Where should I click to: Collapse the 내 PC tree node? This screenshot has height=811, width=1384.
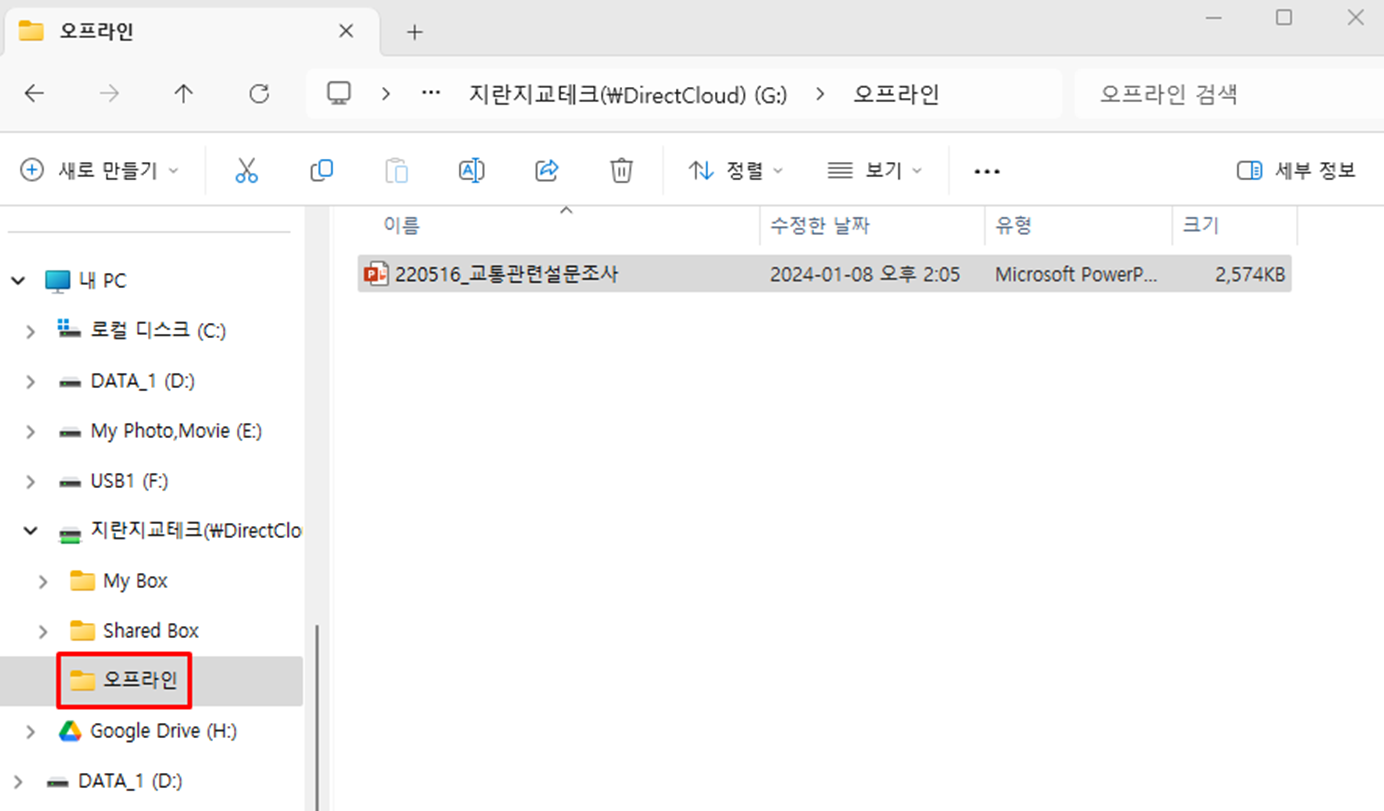(18, 281)
